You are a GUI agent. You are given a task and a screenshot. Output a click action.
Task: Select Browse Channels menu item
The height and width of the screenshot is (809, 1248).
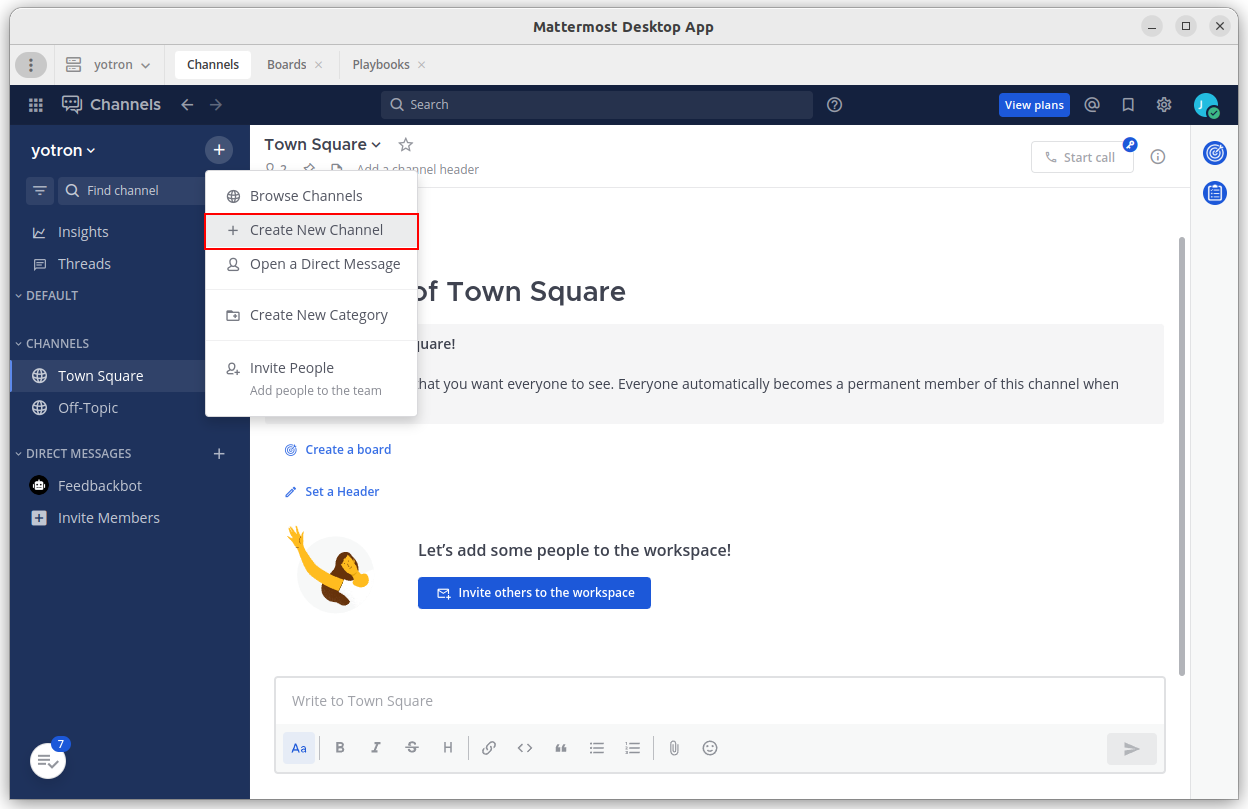coord(311,196)
